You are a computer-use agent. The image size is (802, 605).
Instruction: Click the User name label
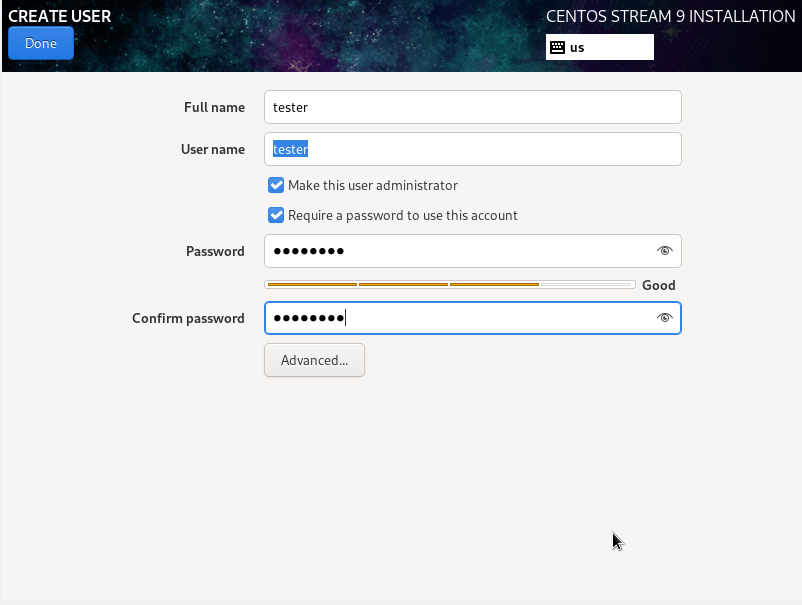click(x=213, y=149)
